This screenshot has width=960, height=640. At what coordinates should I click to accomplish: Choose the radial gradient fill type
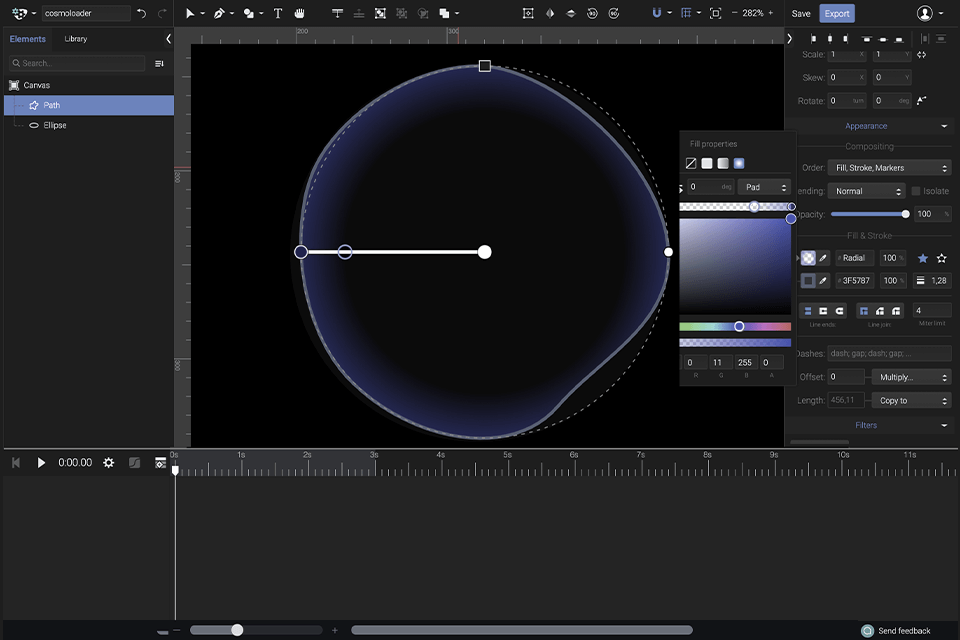[x=739, y=164]
